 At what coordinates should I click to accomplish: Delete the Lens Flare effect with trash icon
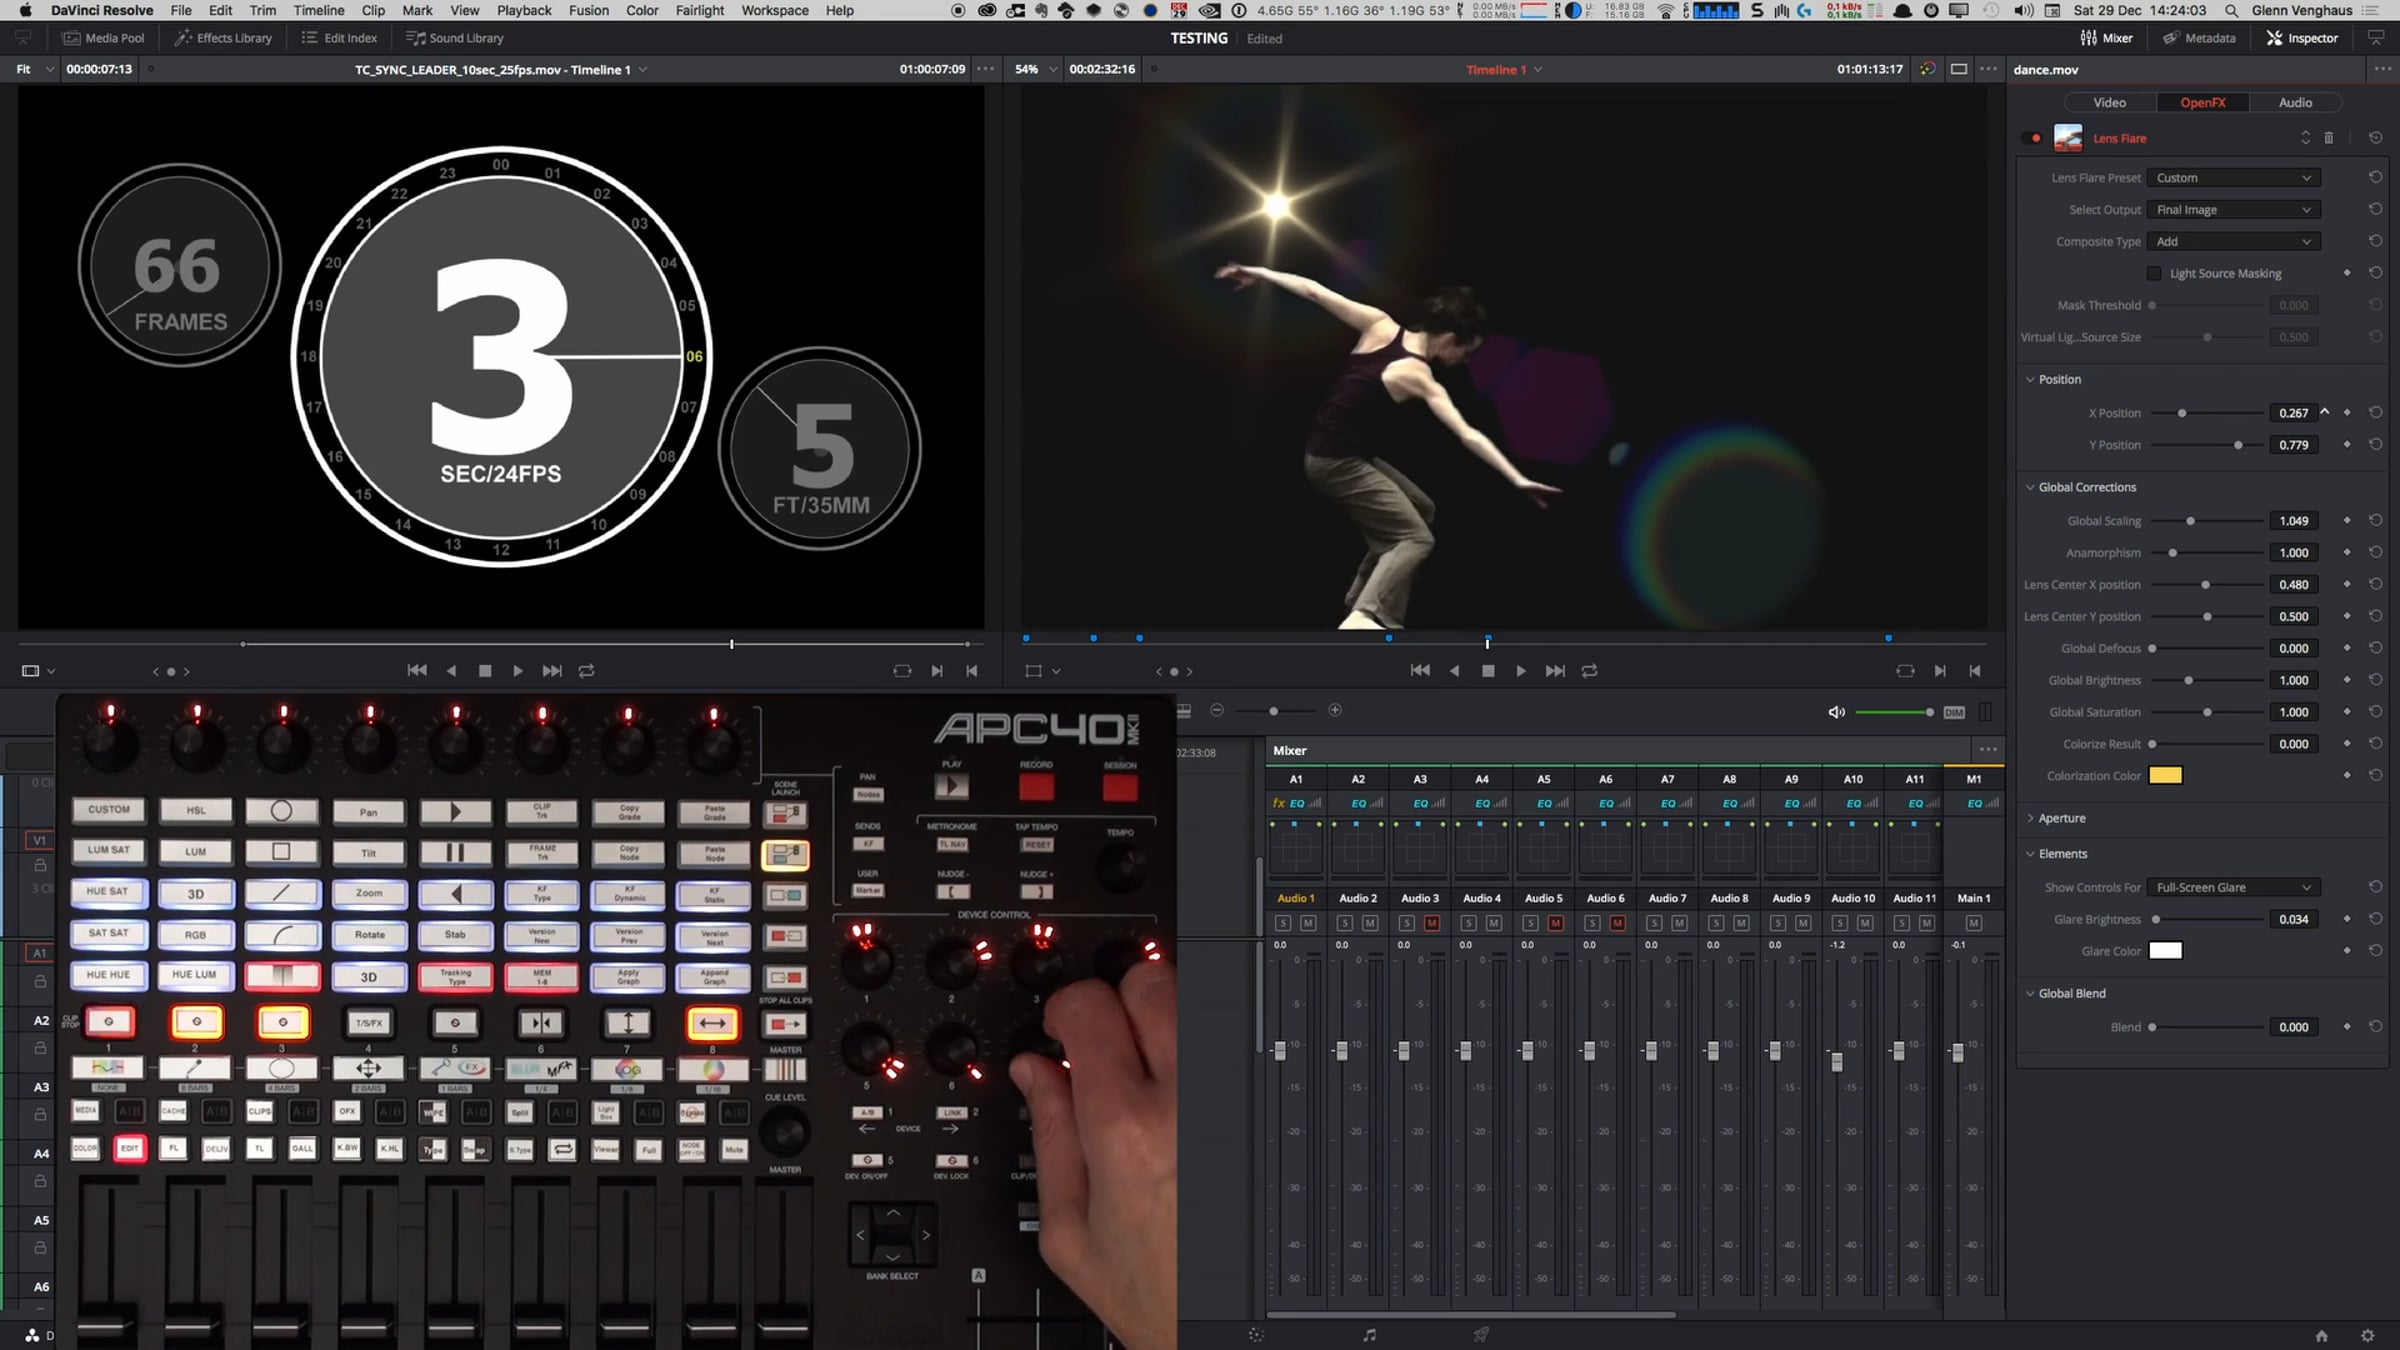(x=2329, y=138)
